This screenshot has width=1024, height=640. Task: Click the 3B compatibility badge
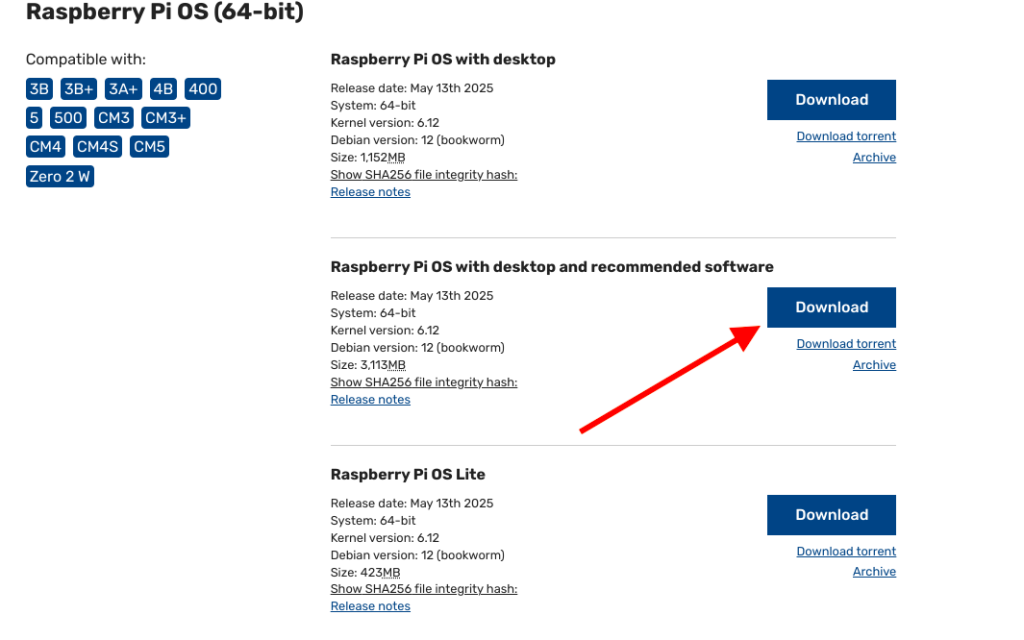tap(39, 89)
